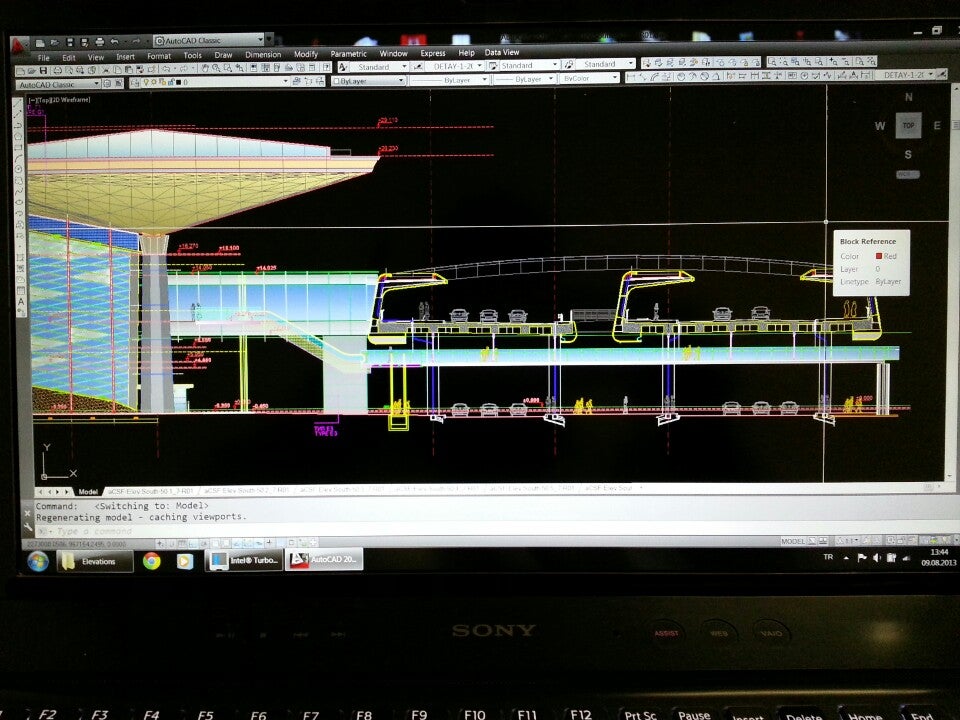This screenshot has height=720, width=960.
Task: Click the Red color swatch in Block Reference tooltip
Action: tap(879, 257)
